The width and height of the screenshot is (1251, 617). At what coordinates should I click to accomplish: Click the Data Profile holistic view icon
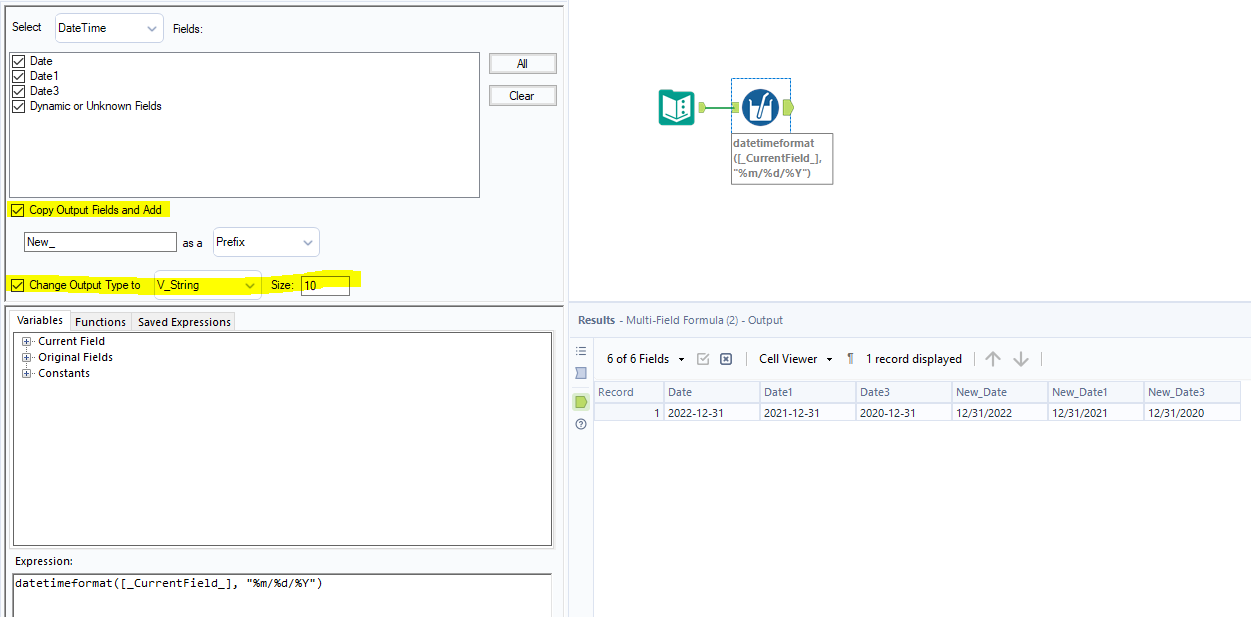pos(582,372)
